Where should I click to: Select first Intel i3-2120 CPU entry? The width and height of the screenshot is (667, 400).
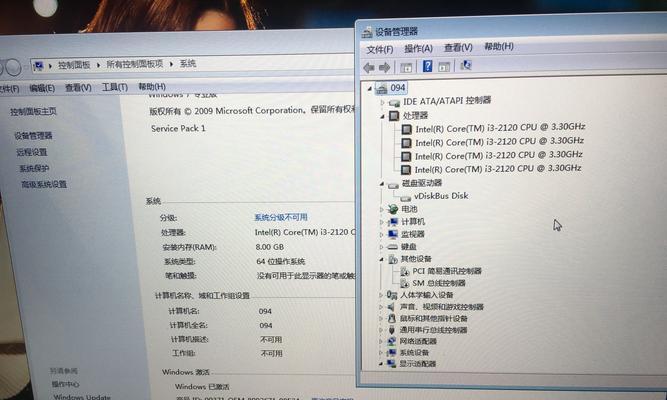[x=500, y=127]
